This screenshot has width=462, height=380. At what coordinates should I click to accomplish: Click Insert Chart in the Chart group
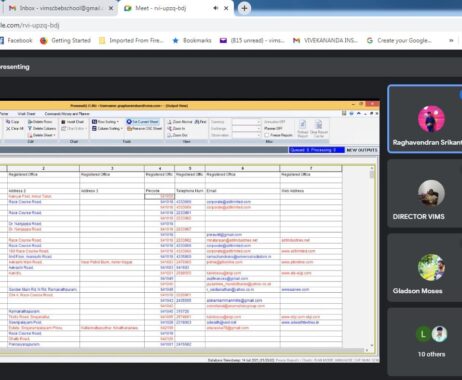point(72,122)
